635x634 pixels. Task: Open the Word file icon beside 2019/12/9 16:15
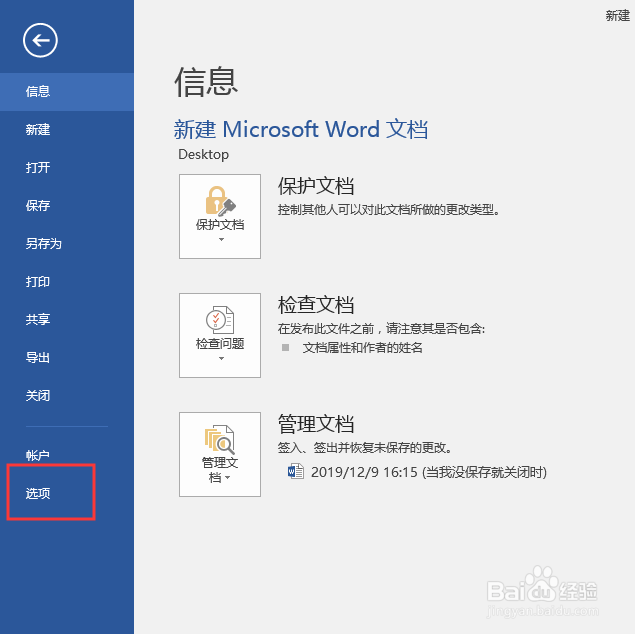point(296,472)
